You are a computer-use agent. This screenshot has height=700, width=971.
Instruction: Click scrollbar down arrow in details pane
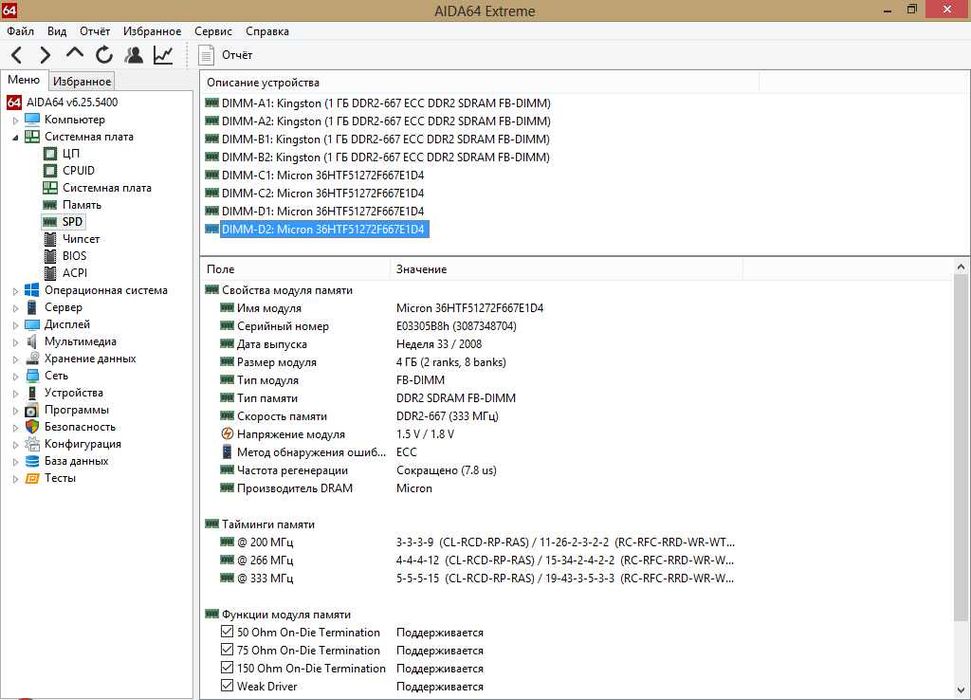pos(960,689)
